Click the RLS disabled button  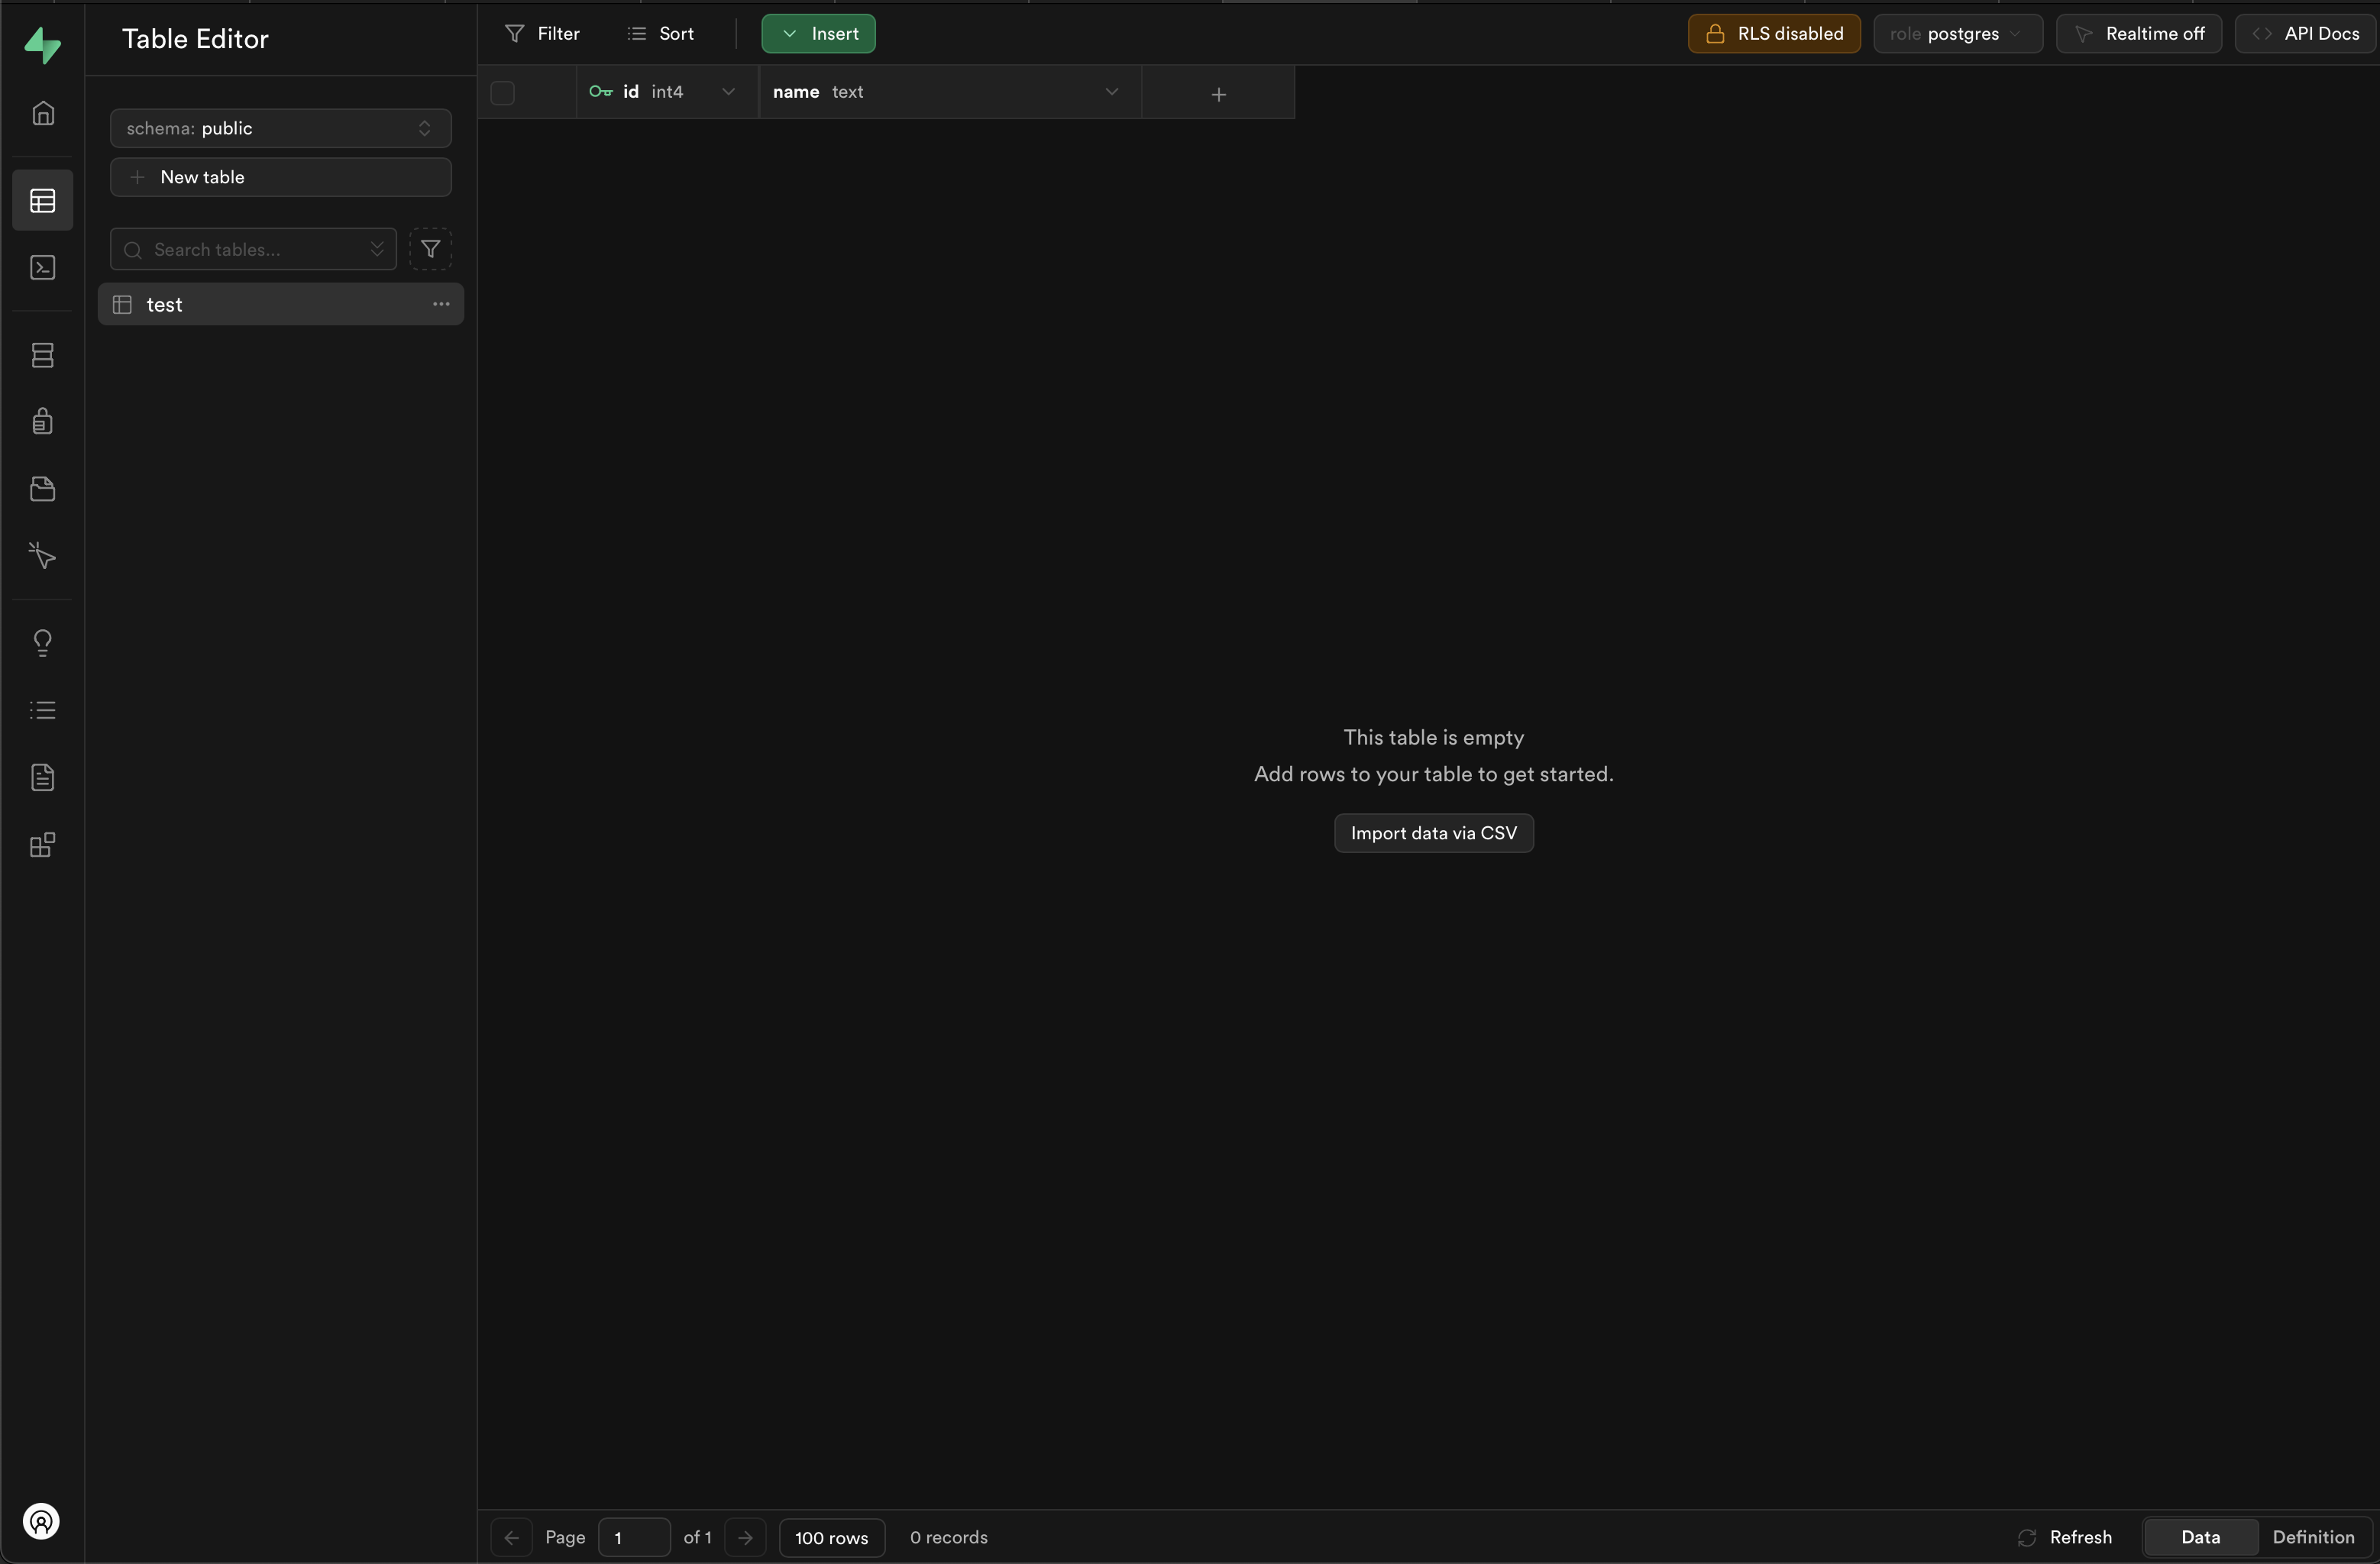(1774, 34)
